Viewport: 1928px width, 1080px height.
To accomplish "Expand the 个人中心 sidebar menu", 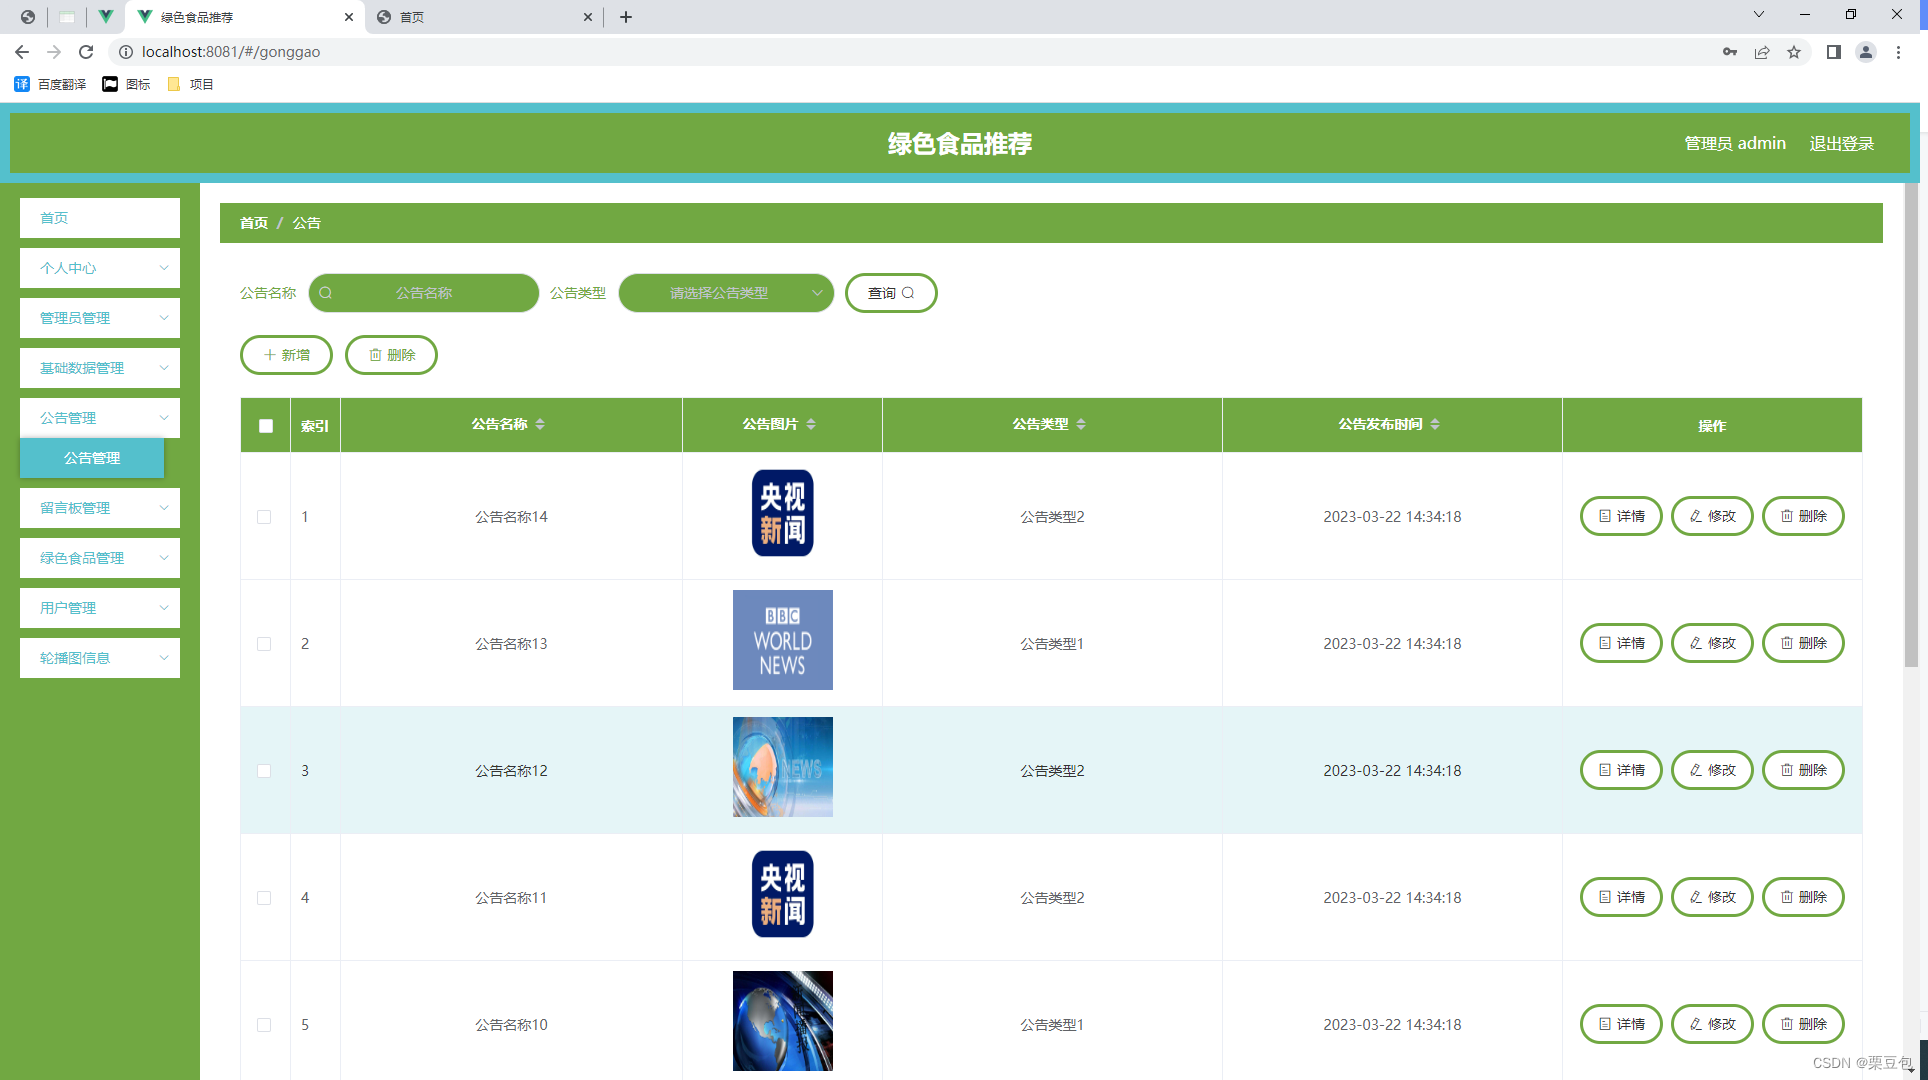I will click(100, 268).
